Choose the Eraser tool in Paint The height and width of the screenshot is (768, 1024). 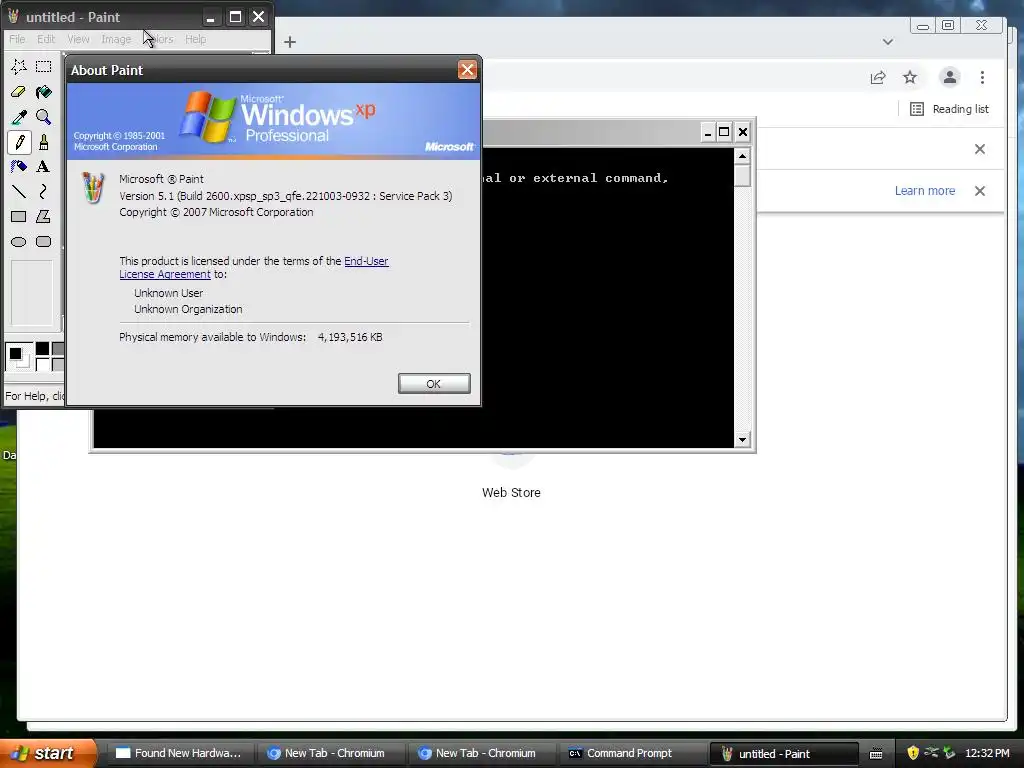(x=18, y=92)
